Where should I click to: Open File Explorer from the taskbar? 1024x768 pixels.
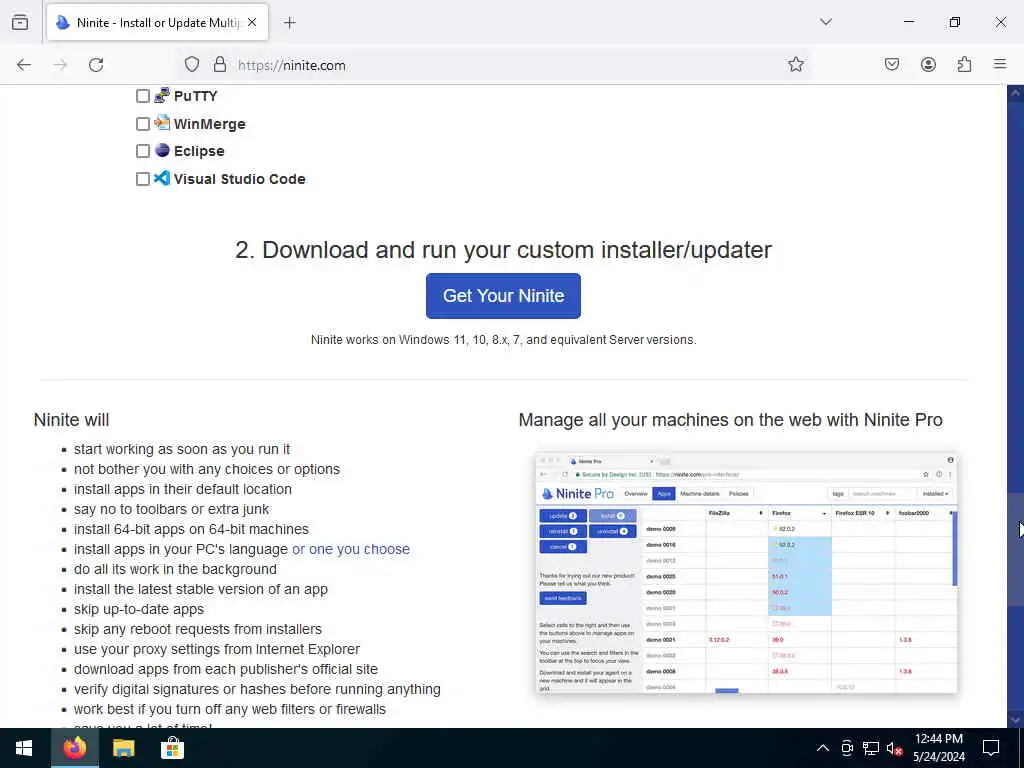click(x=123, y=748)
